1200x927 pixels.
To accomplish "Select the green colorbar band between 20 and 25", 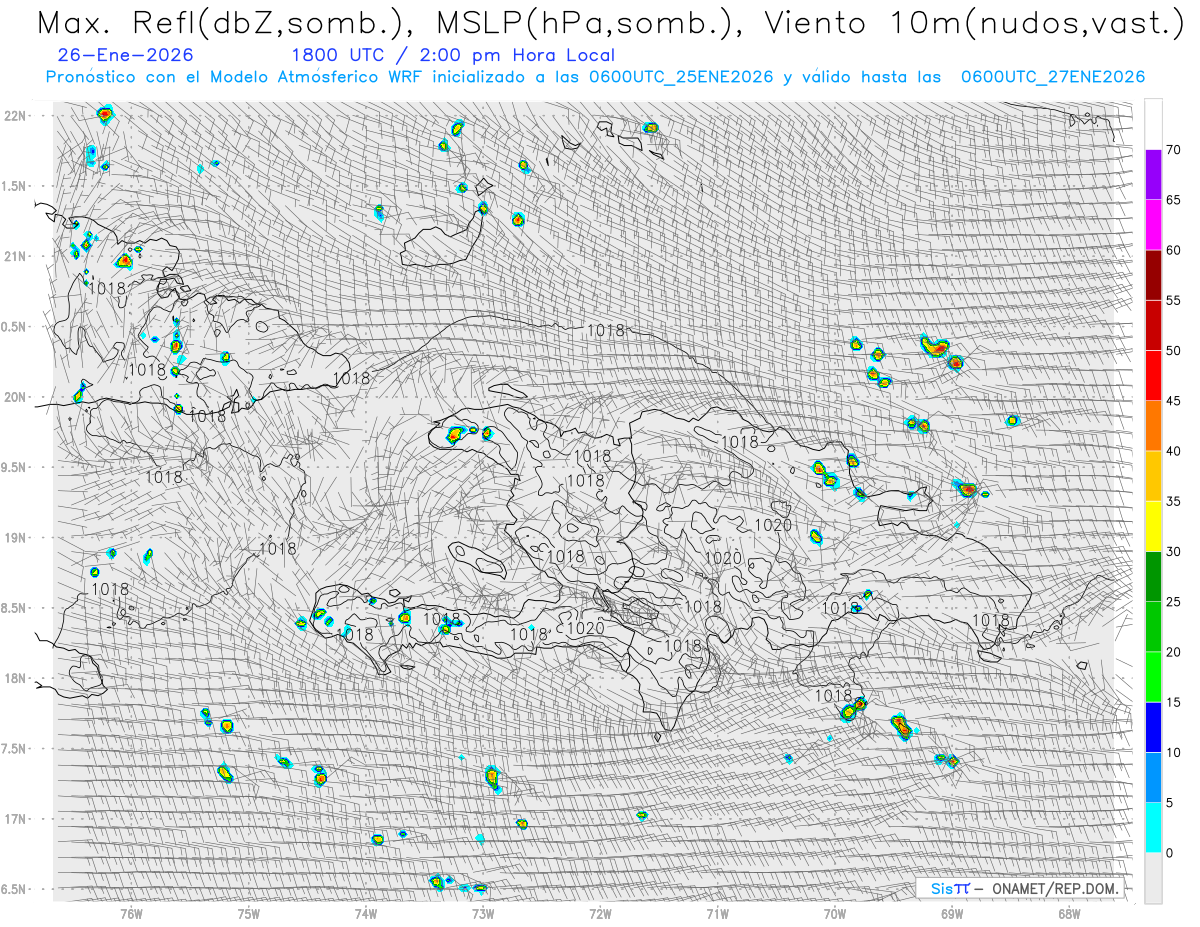I will pos(1153,627).
